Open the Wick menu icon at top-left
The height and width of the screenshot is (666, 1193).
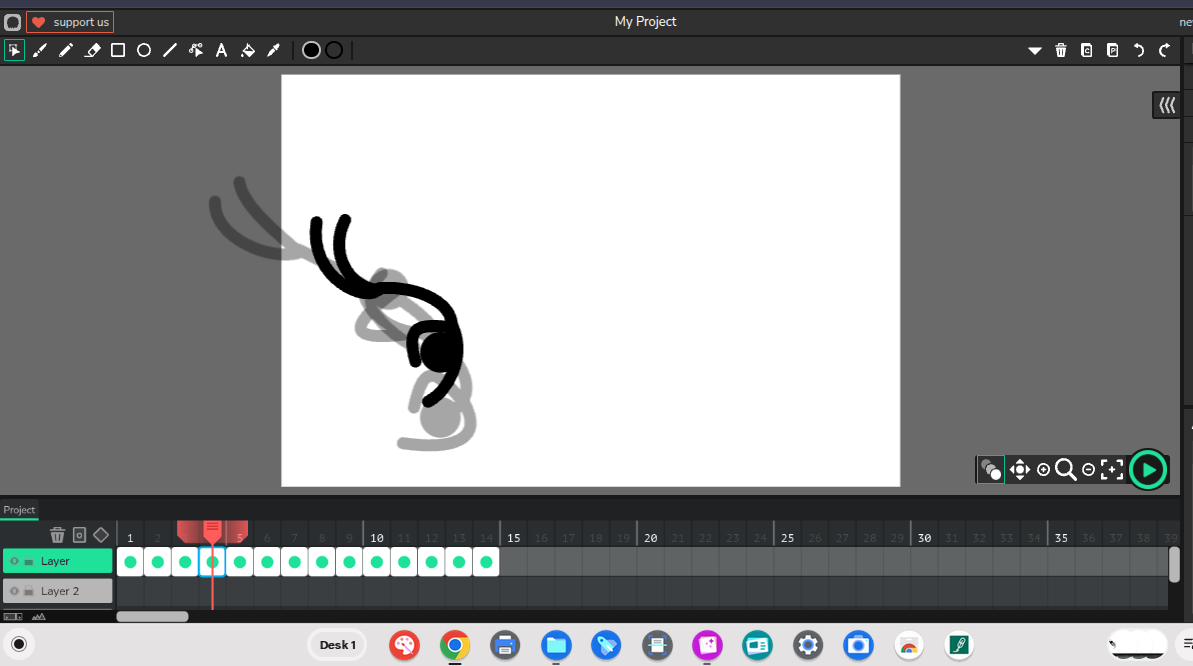(x=12, y=22)
